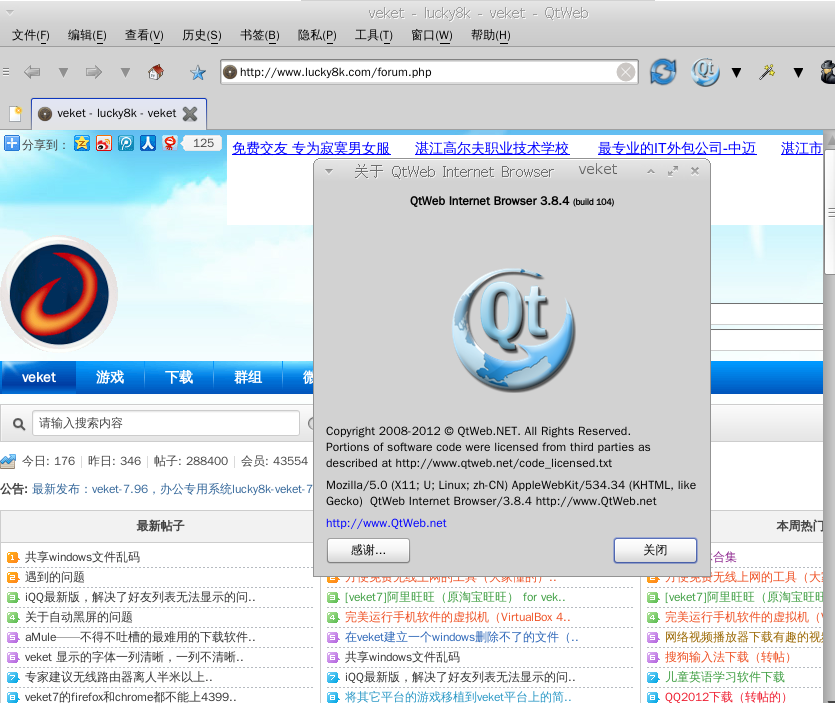Share via the Tencent Weibo icon
The image size is (835, 703).
click(x=126, y=143)
